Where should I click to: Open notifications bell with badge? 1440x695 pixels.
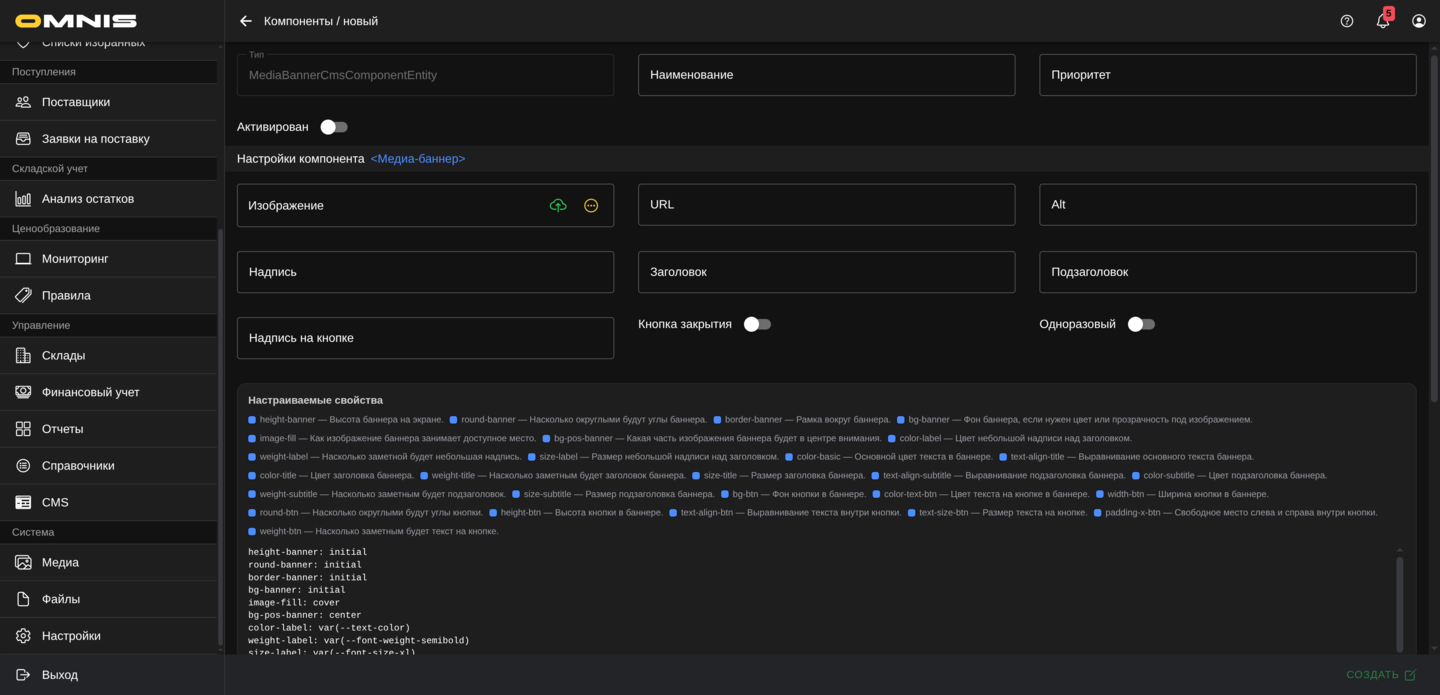(x=1383, y=21)
